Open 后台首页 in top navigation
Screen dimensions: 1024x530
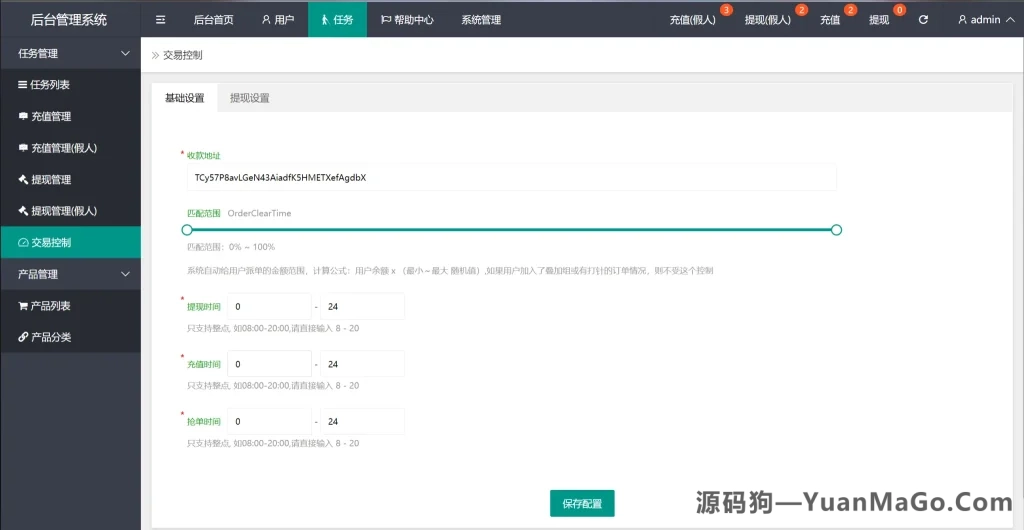click(x=214, y=20)
